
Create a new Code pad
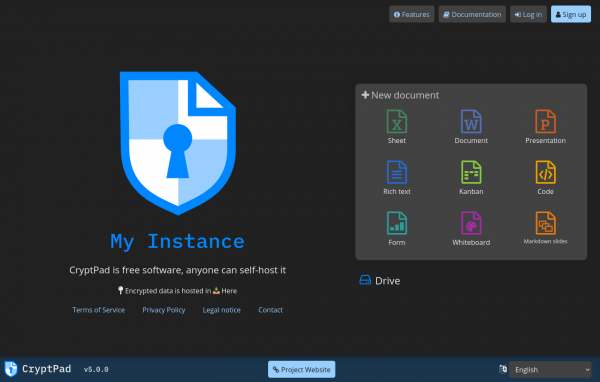[545, 178]
